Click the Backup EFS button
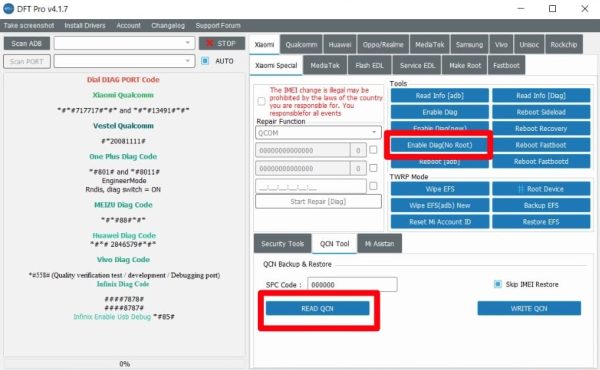 541,205
